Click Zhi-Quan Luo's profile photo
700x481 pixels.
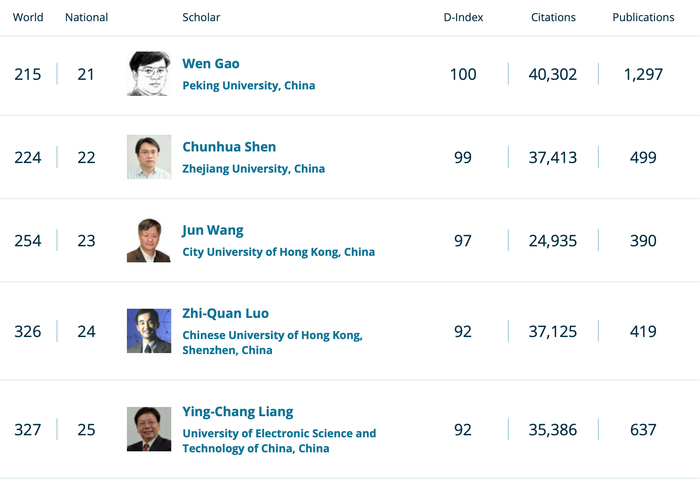[148, 331]
